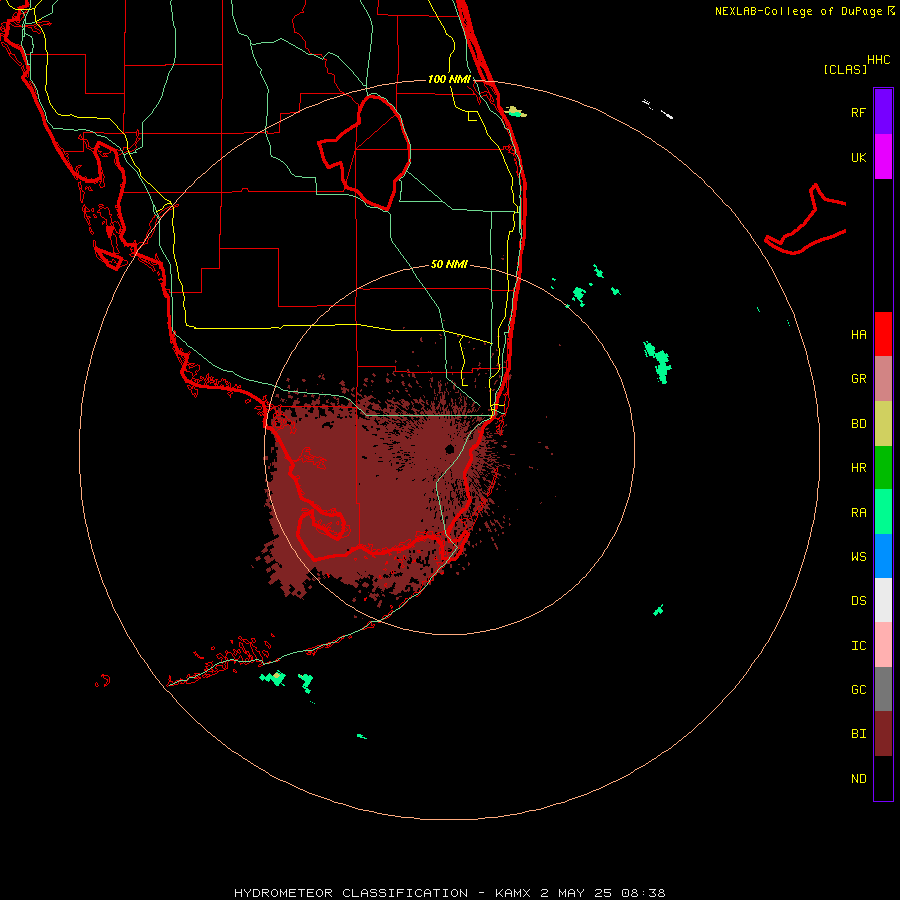Click the Bahamas island outline on the map's east edge

[805, 220]
